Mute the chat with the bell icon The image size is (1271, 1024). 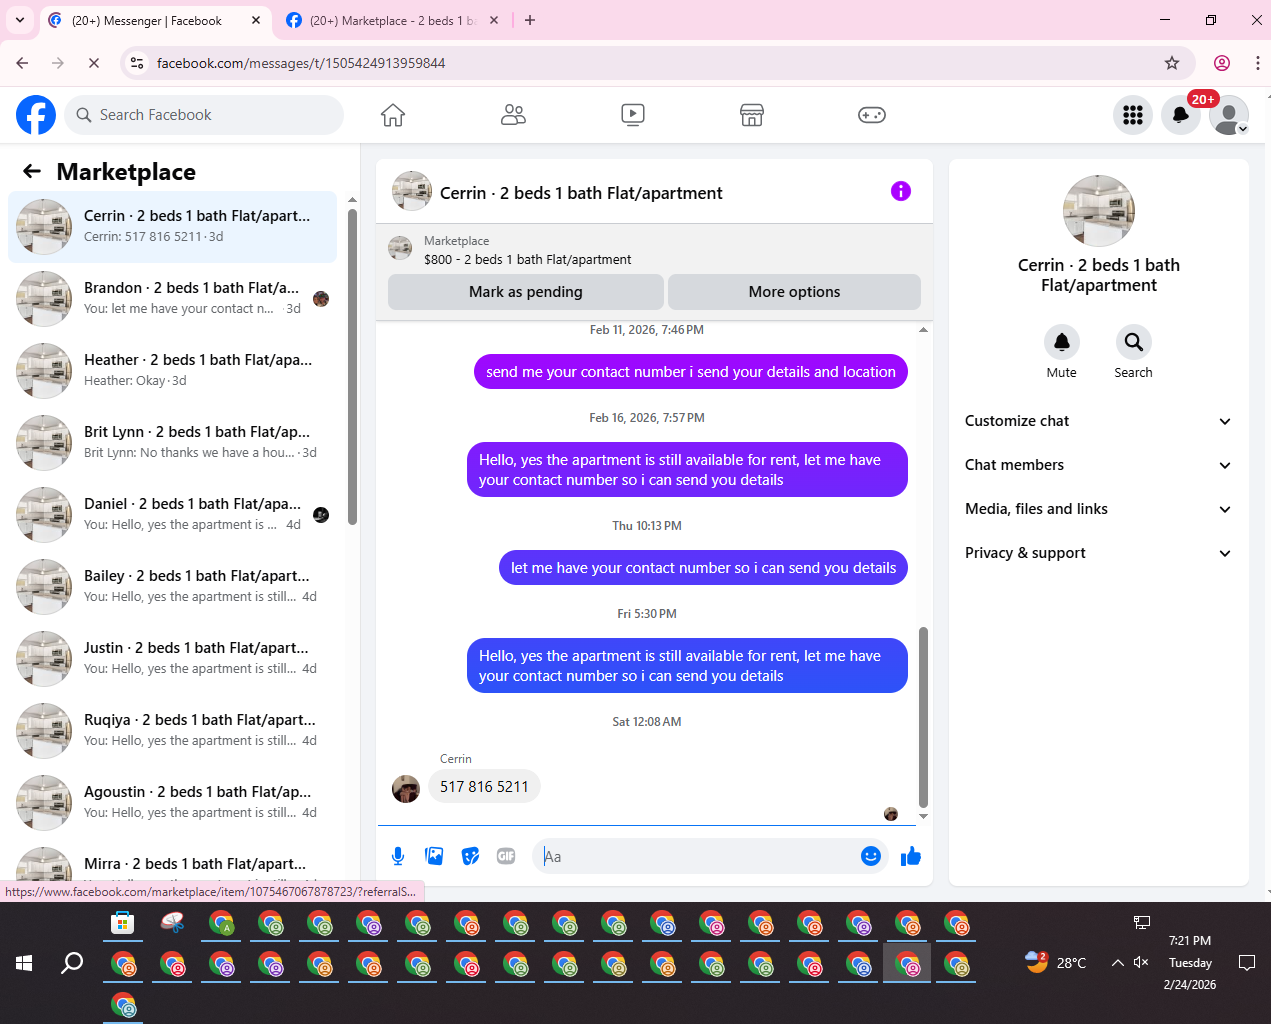tap(1062, 342)
